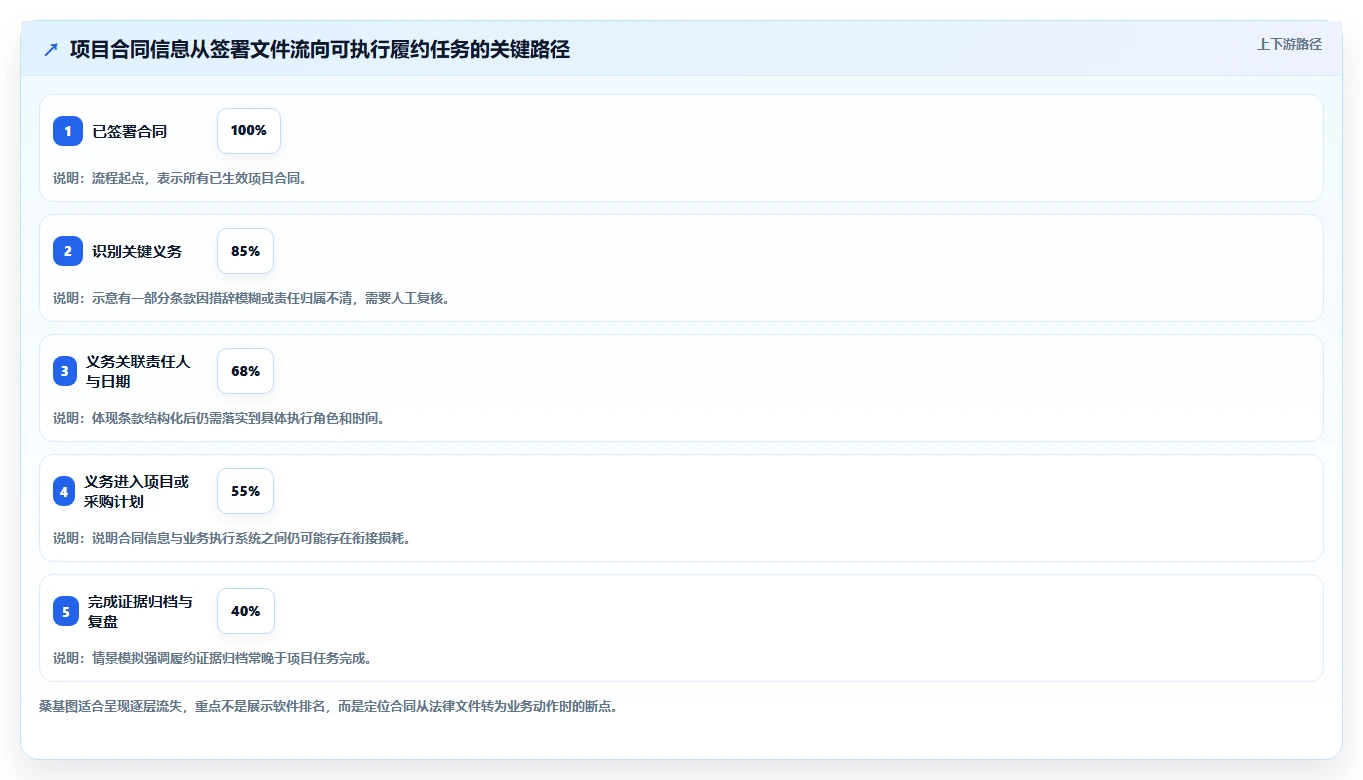Select step number 1 badge

68,131
